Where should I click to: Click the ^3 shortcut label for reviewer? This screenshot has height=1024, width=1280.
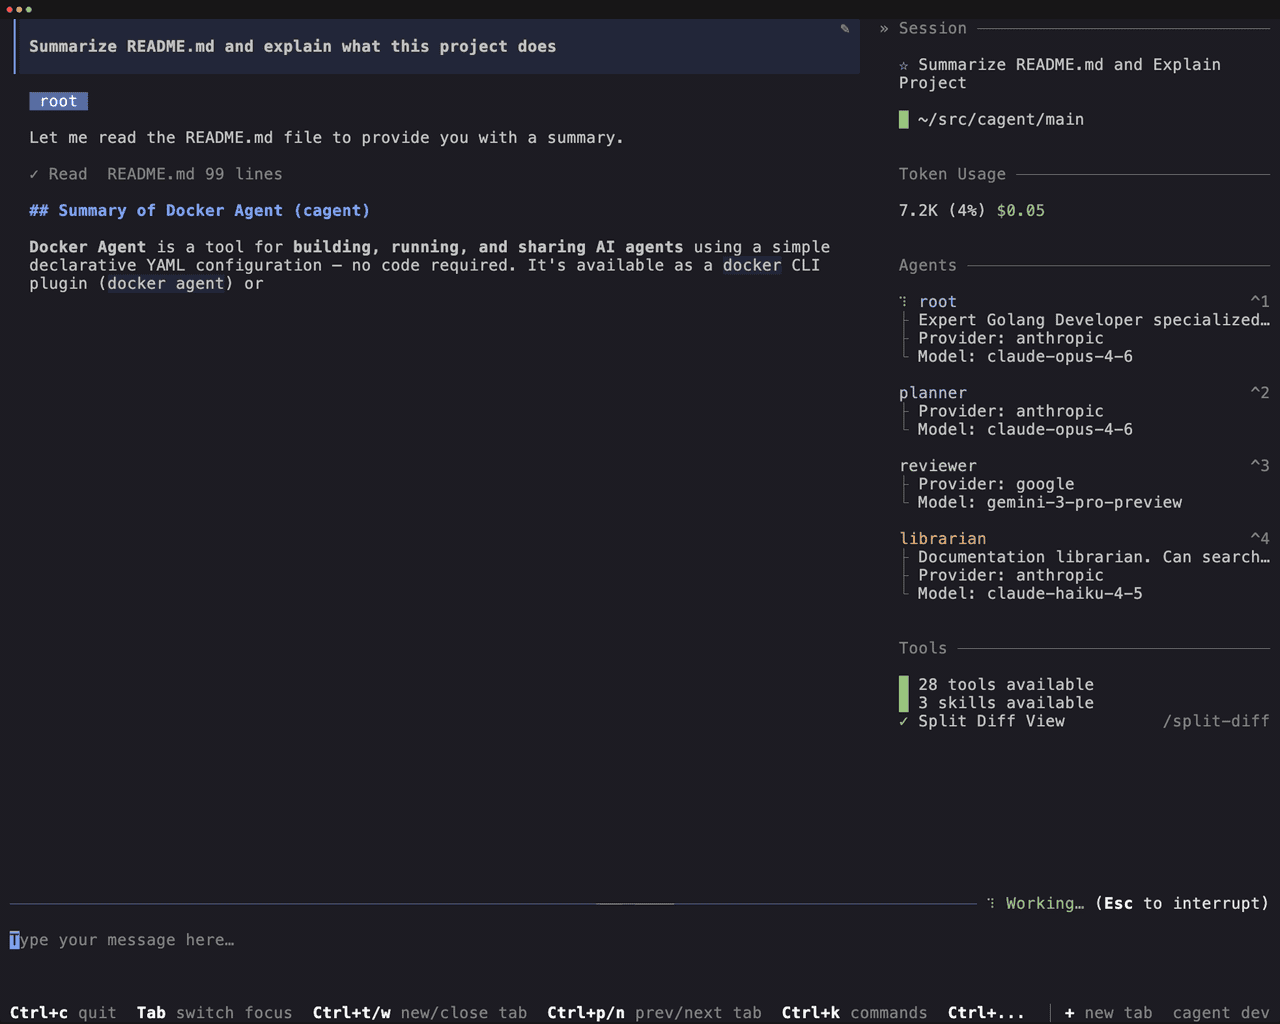[1259, 466]
